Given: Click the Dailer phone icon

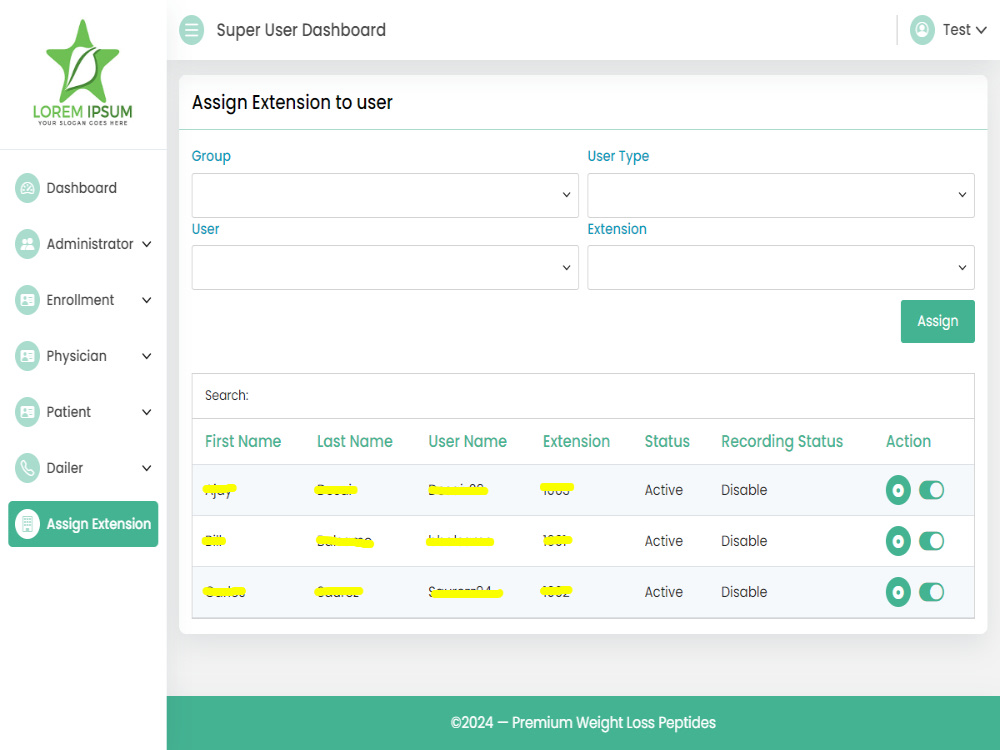Looking at the screenshot, I should point(27,468).
